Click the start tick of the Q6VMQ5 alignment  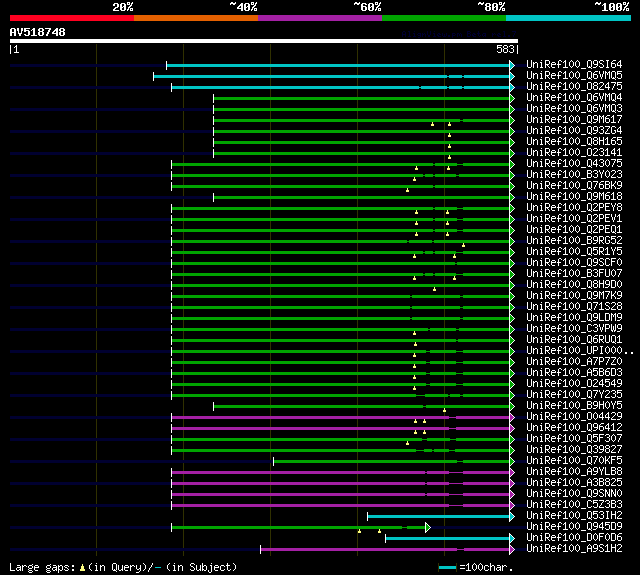[x=153, y=76]
